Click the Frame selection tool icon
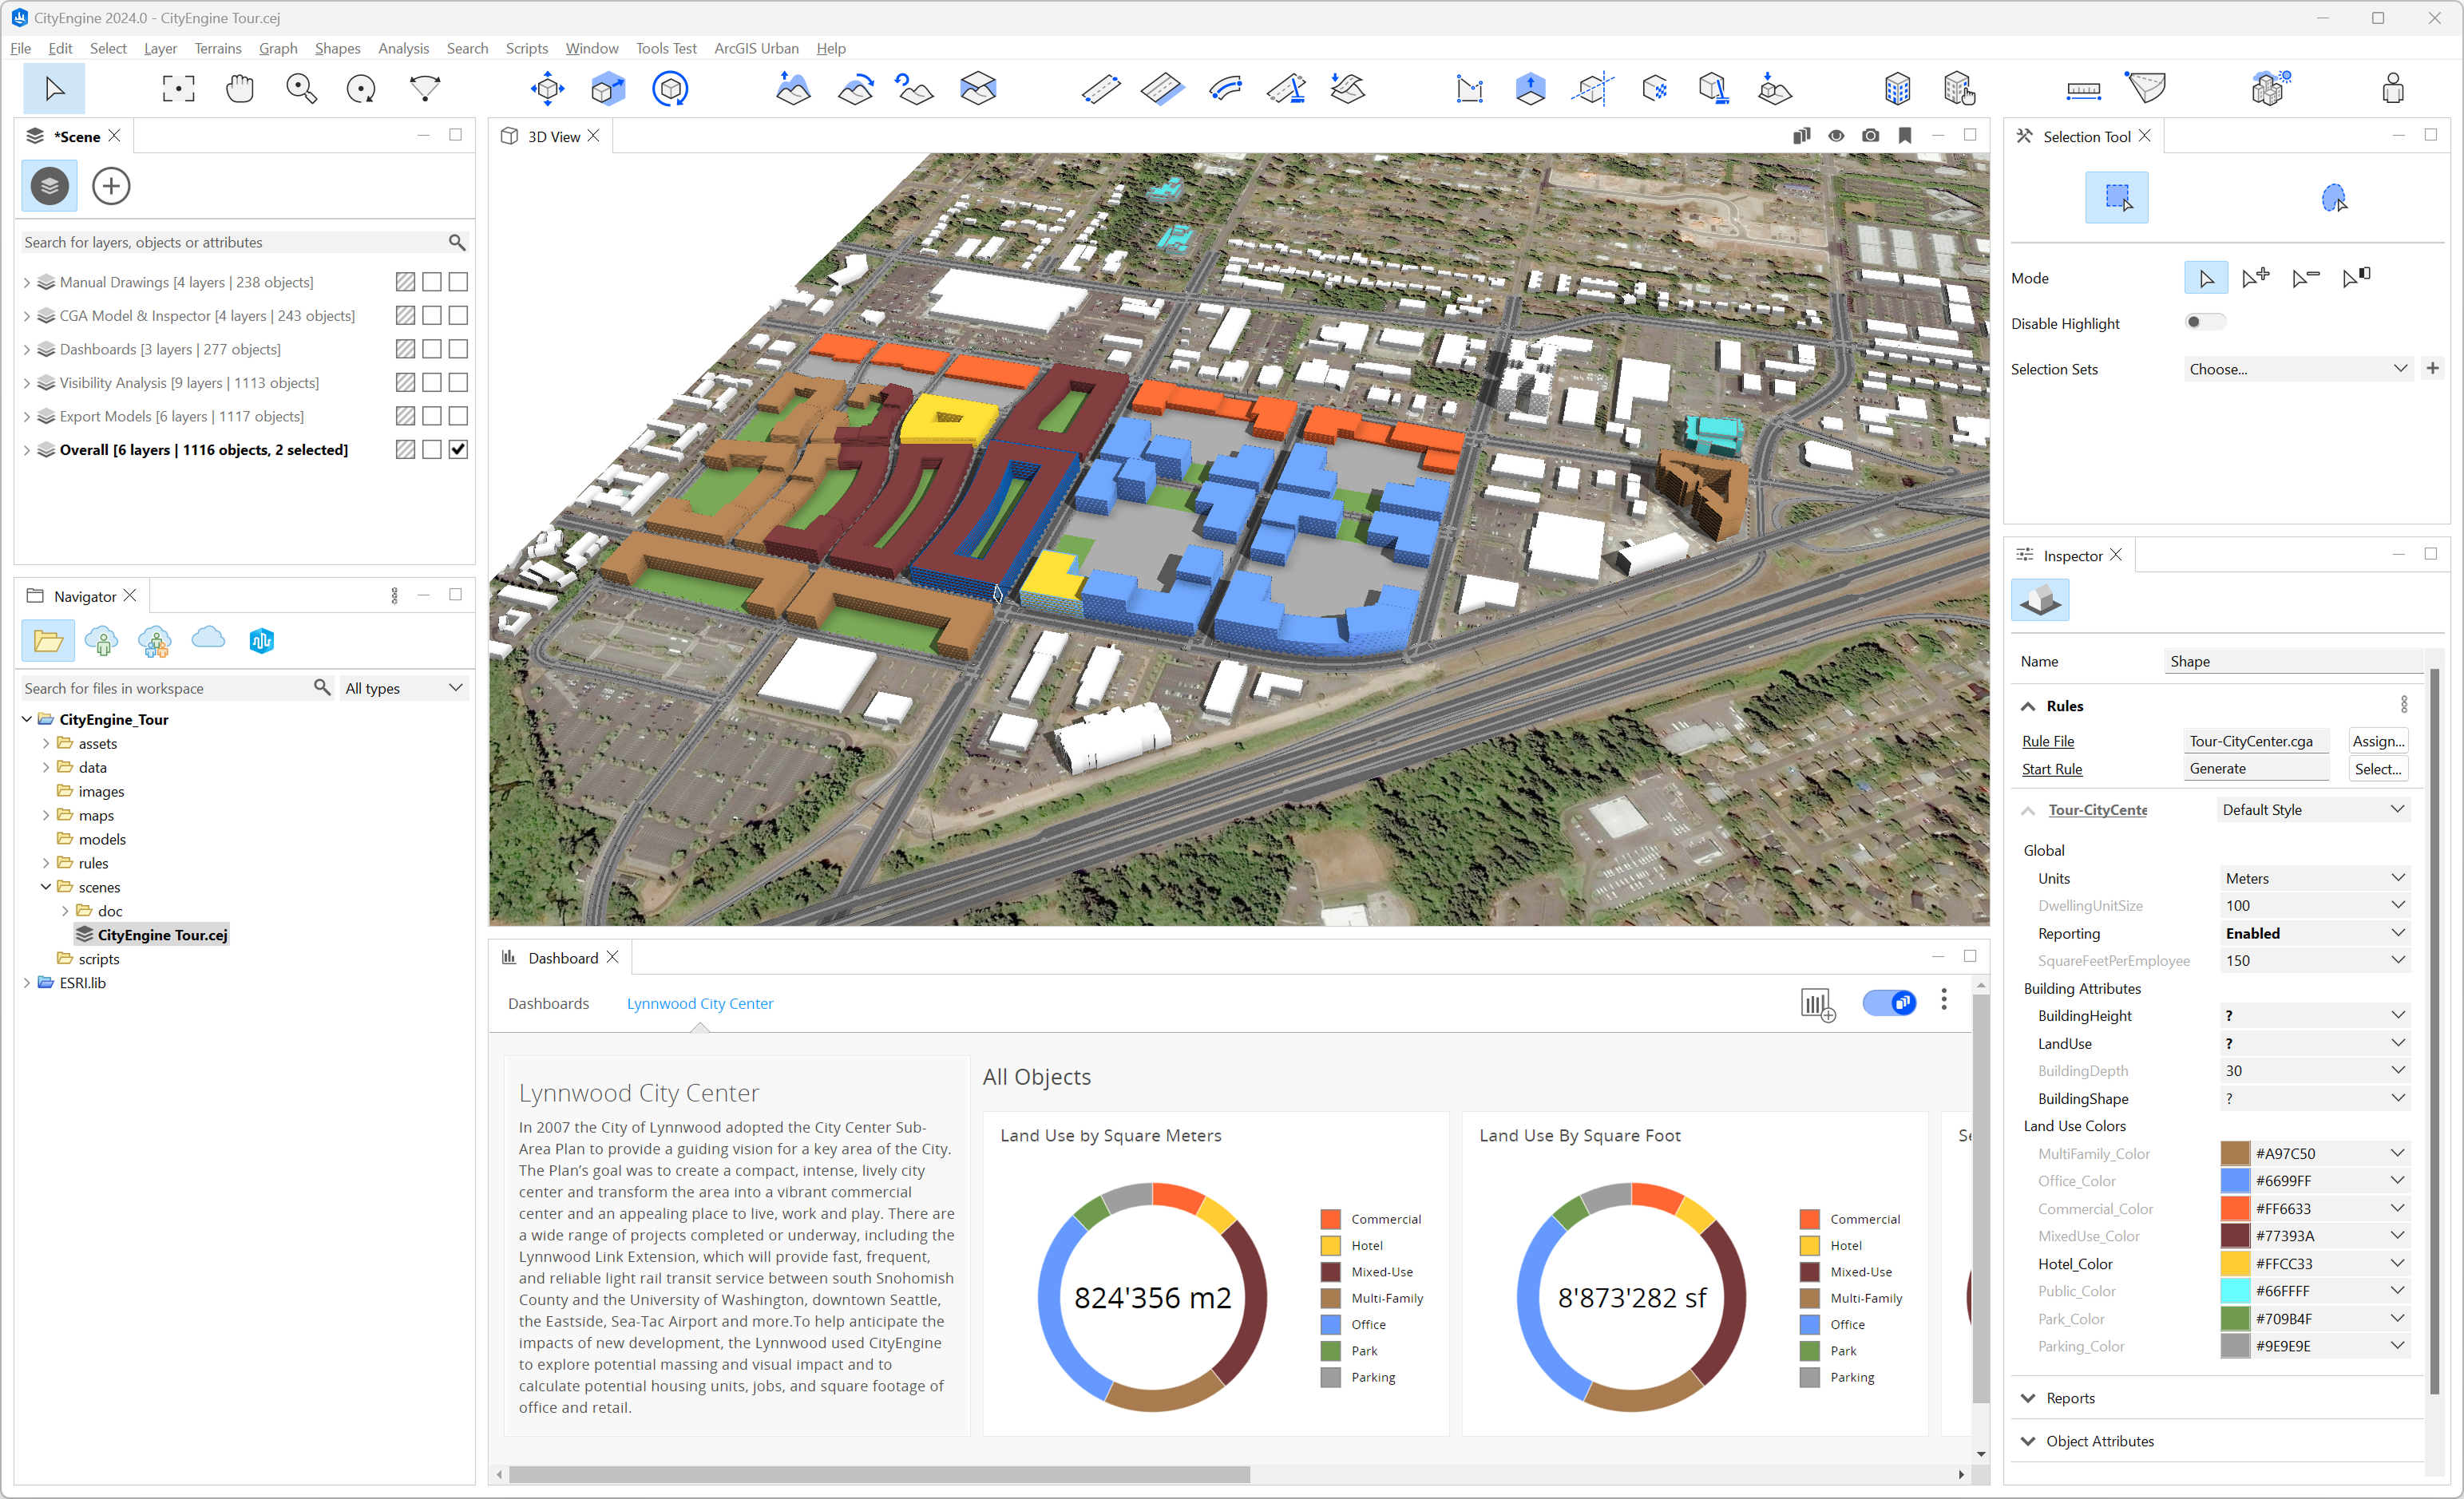Screen dimensions: 2464x1499 [178, 89]
